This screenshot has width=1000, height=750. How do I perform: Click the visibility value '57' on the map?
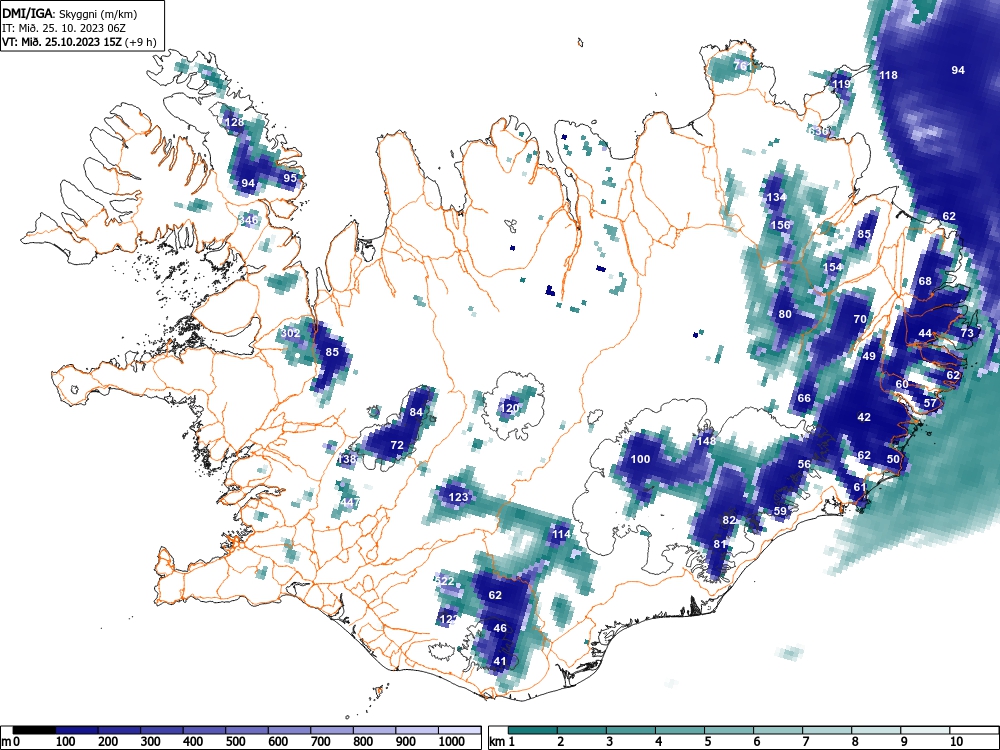[x=930, y=403]
